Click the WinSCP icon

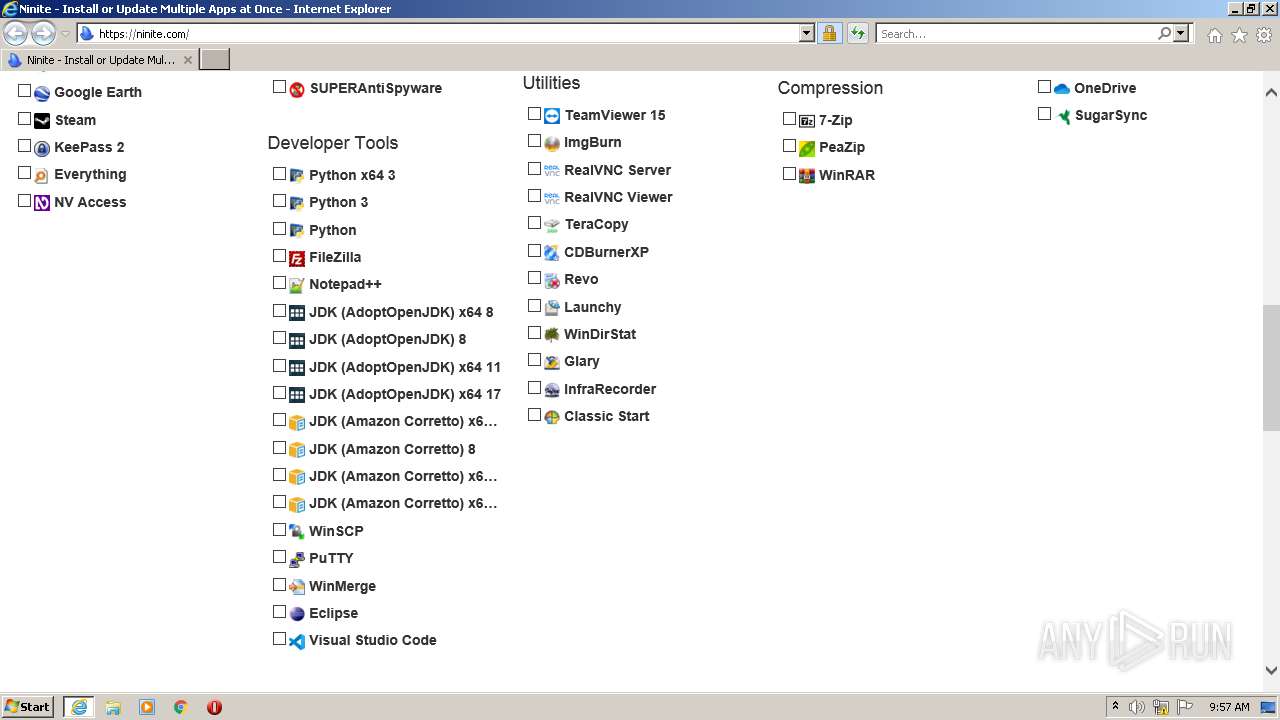(x=297, y=532)
